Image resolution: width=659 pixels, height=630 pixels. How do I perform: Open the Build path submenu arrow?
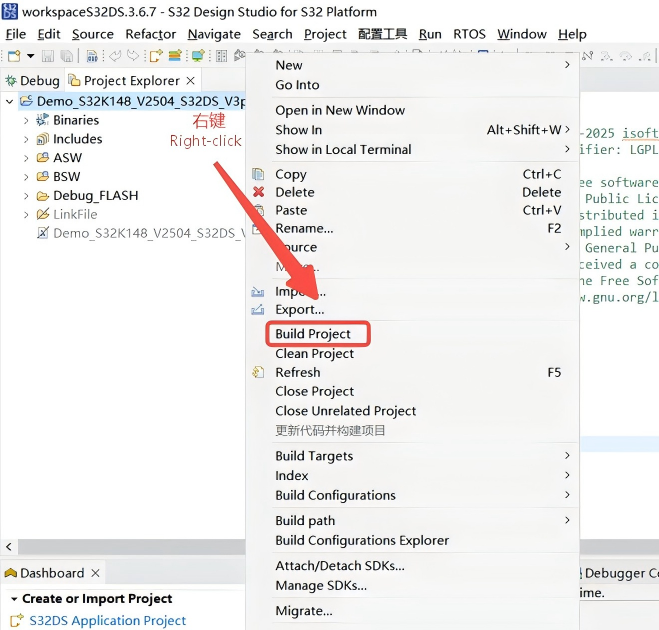[x=567, y=520]
